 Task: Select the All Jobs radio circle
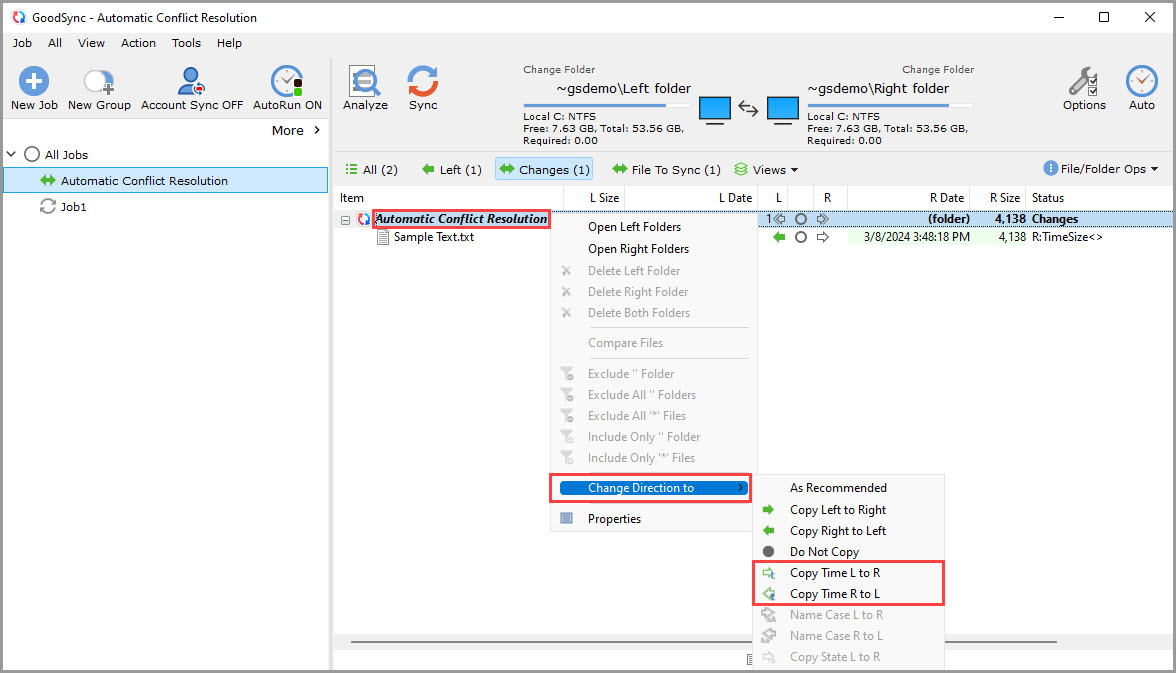click(x=32, y=155)
